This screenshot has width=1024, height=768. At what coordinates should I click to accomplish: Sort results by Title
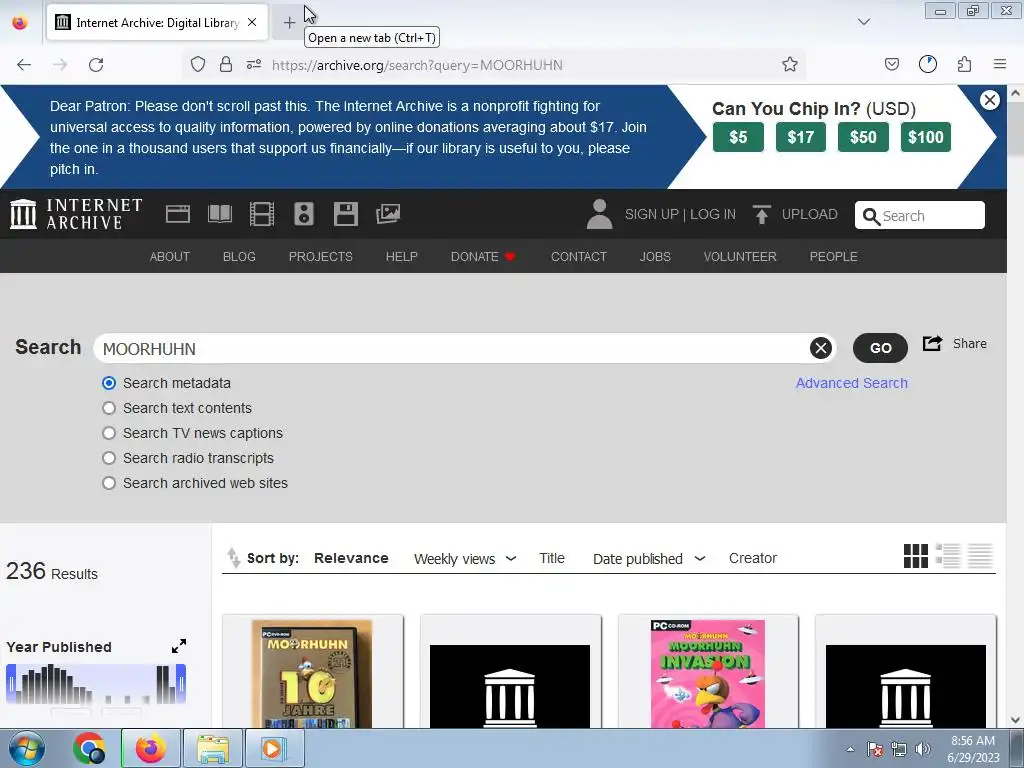552,558
